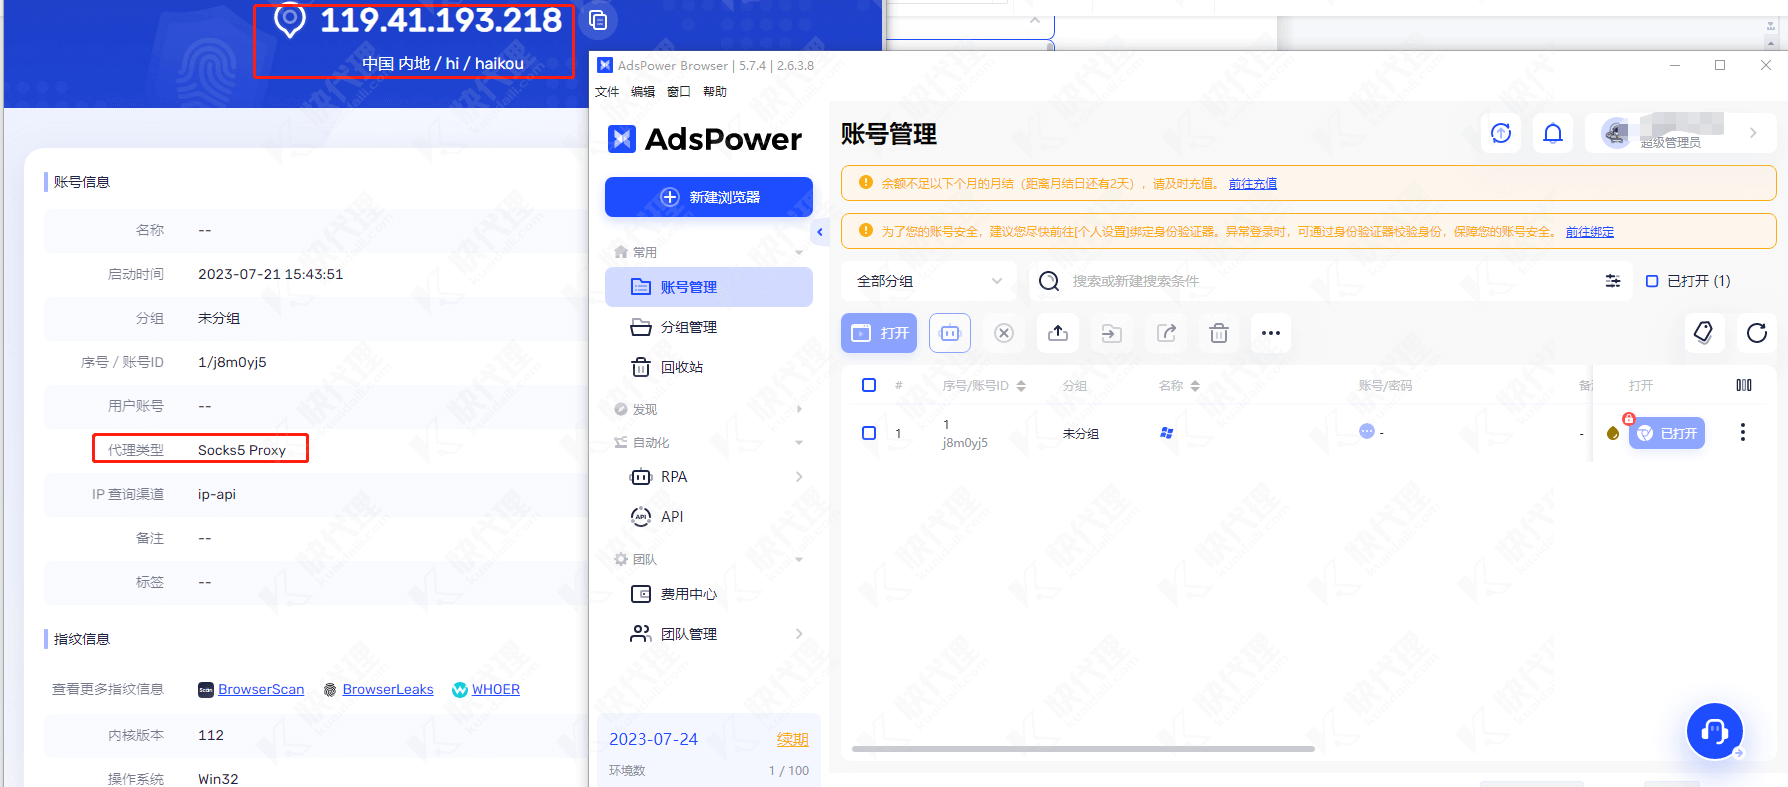This screenshot has height=787, width=1788.
Task: Open the 帮助 menu
Action: [x=714, y=92]
